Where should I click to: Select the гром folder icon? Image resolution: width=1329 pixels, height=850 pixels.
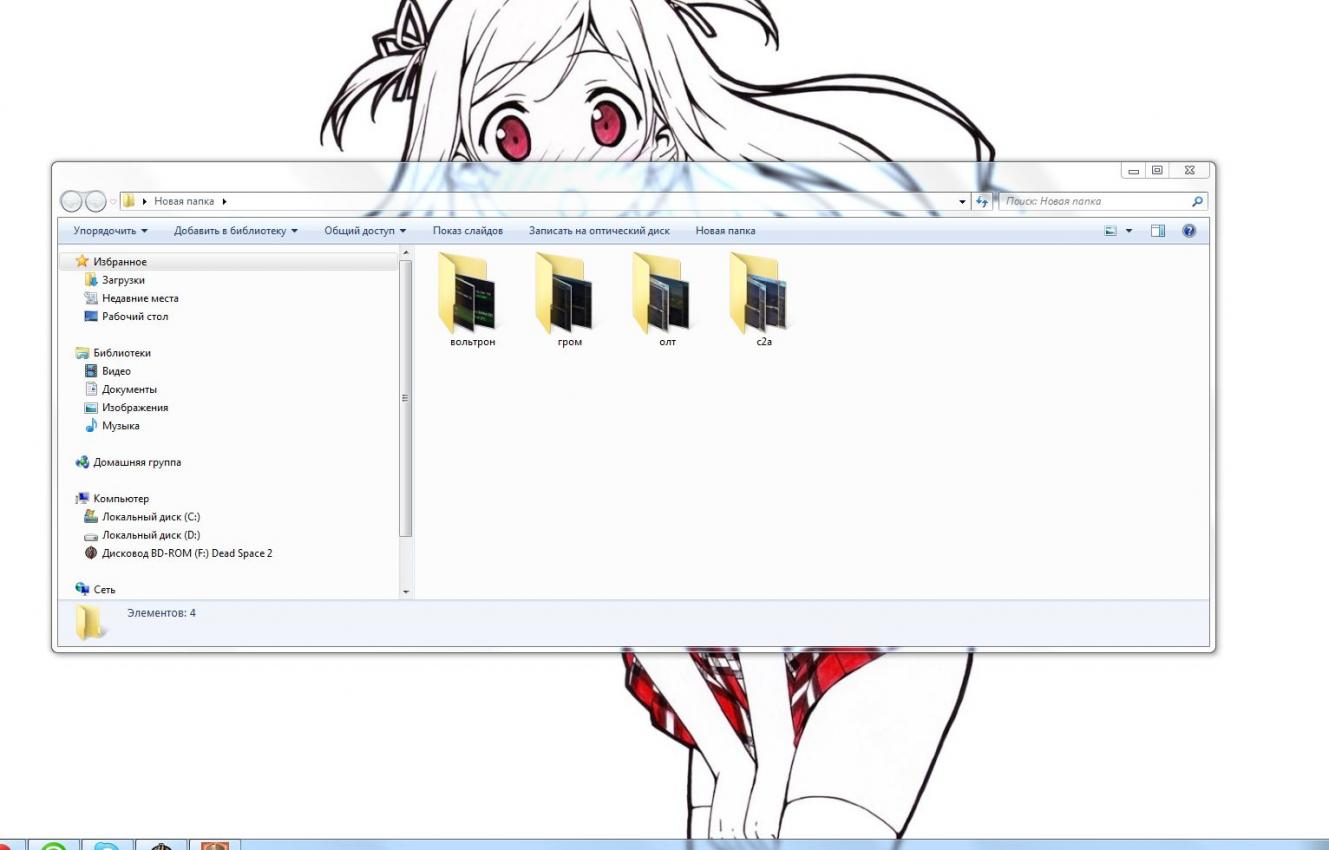tap(569, 293)
